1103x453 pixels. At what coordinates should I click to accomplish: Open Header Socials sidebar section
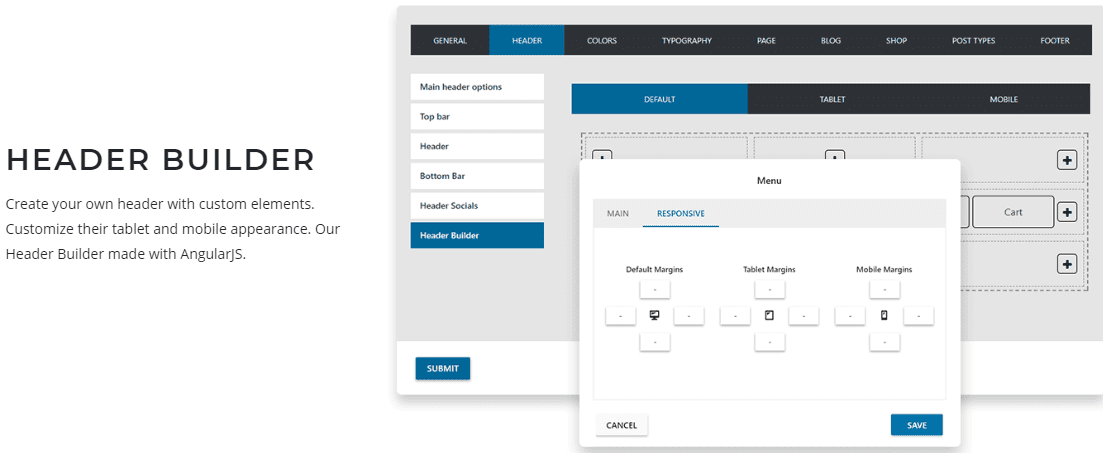tap(478, 205)
